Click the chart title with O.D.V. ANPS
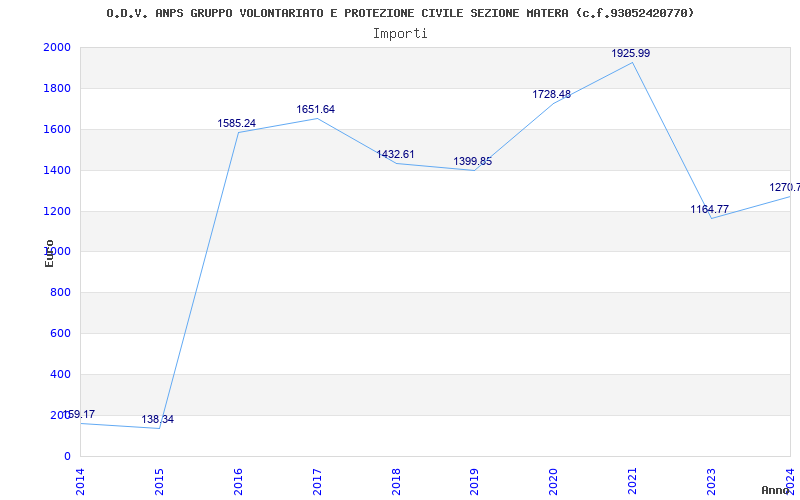Image resolution: width=800 pixels, height=500 pixels. 400,13
